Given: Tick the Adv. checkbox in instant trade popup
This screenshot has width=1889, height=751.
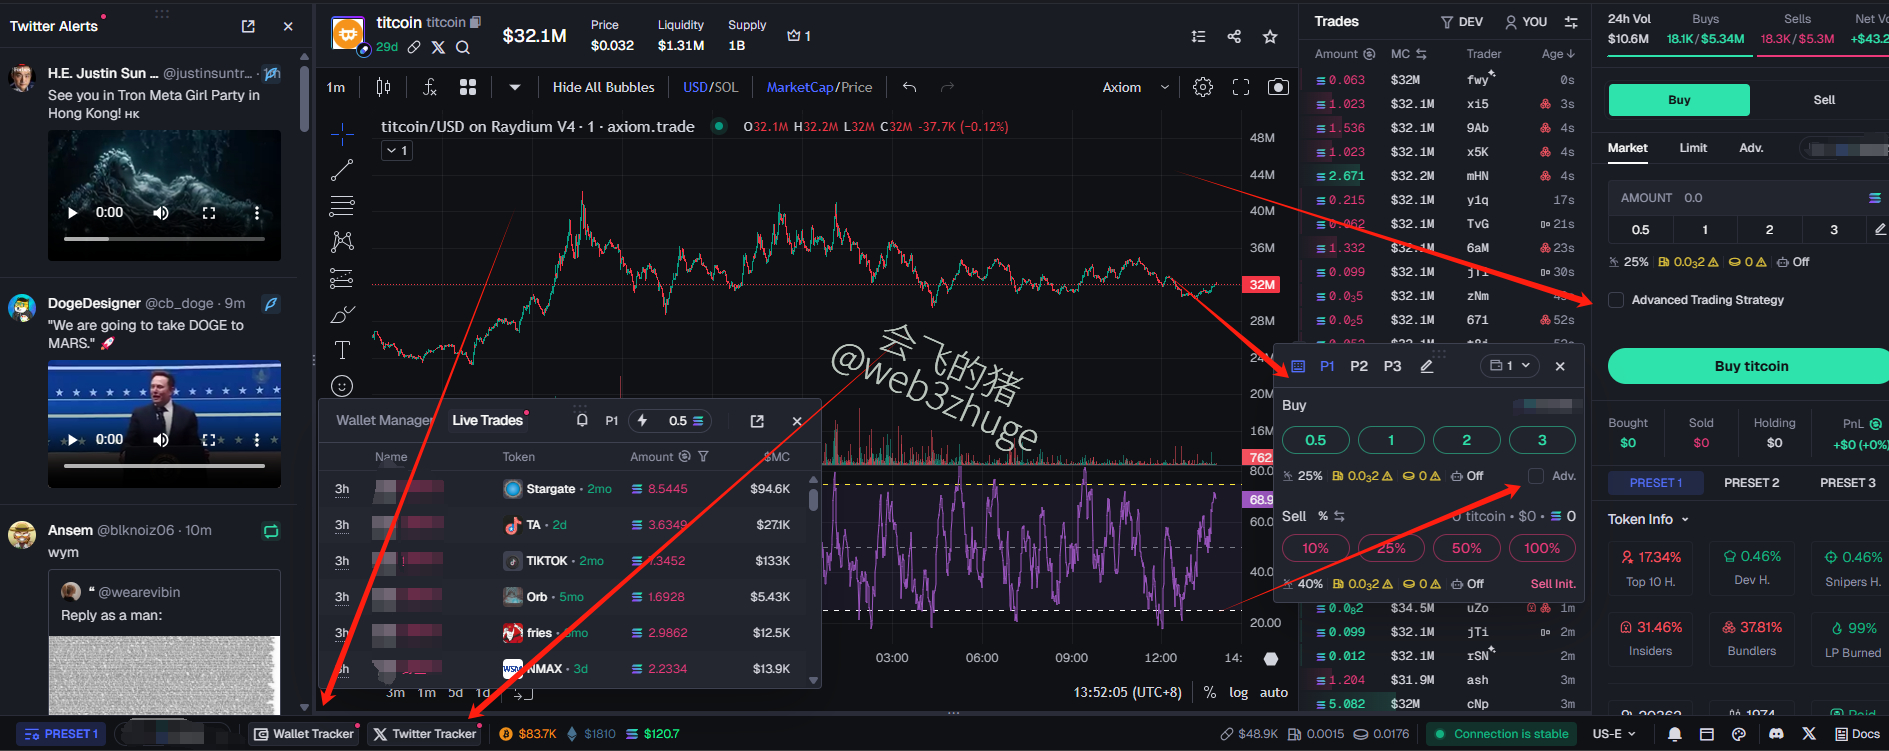Looking at the screenshot, I should coord(1536,476).
